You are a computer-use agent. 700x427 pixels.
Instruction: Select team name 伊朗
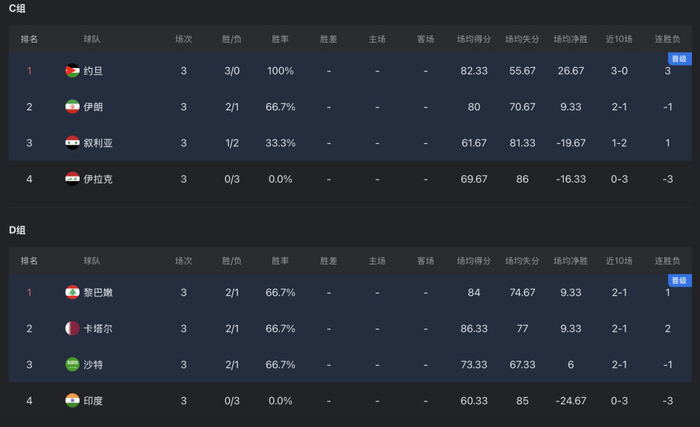[x=93, y=107]
